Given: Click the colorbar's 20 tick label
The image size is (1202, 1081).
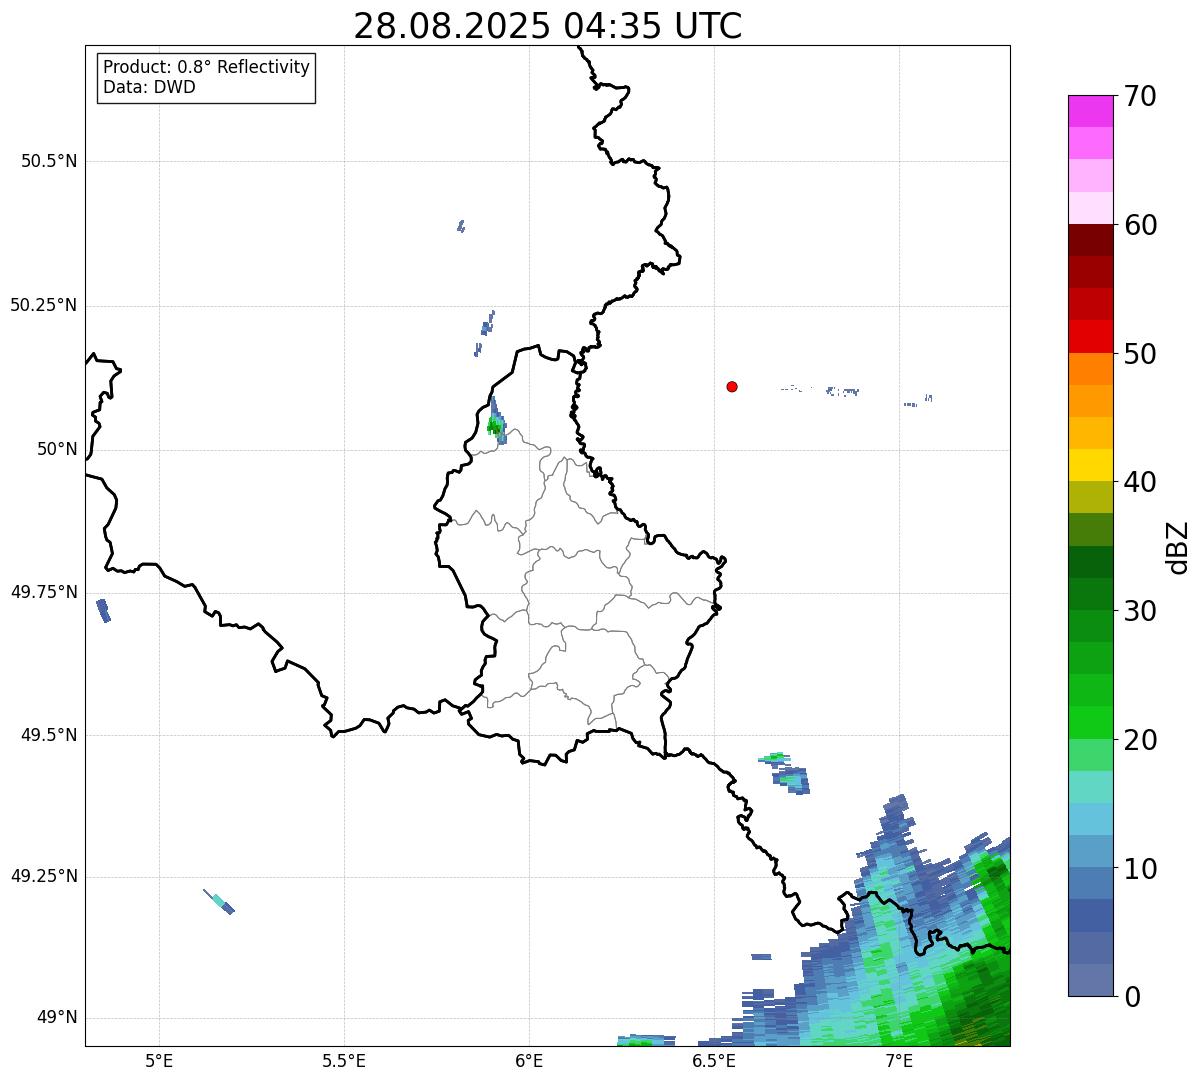Looking at the screenshot, I should [x=1140, y=740].
